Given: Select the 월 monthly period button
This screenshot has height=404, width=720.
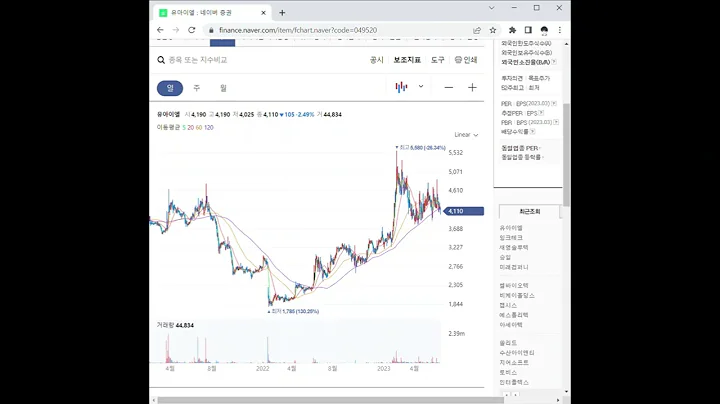Looking at the screenshot, I should coord(223,88).
